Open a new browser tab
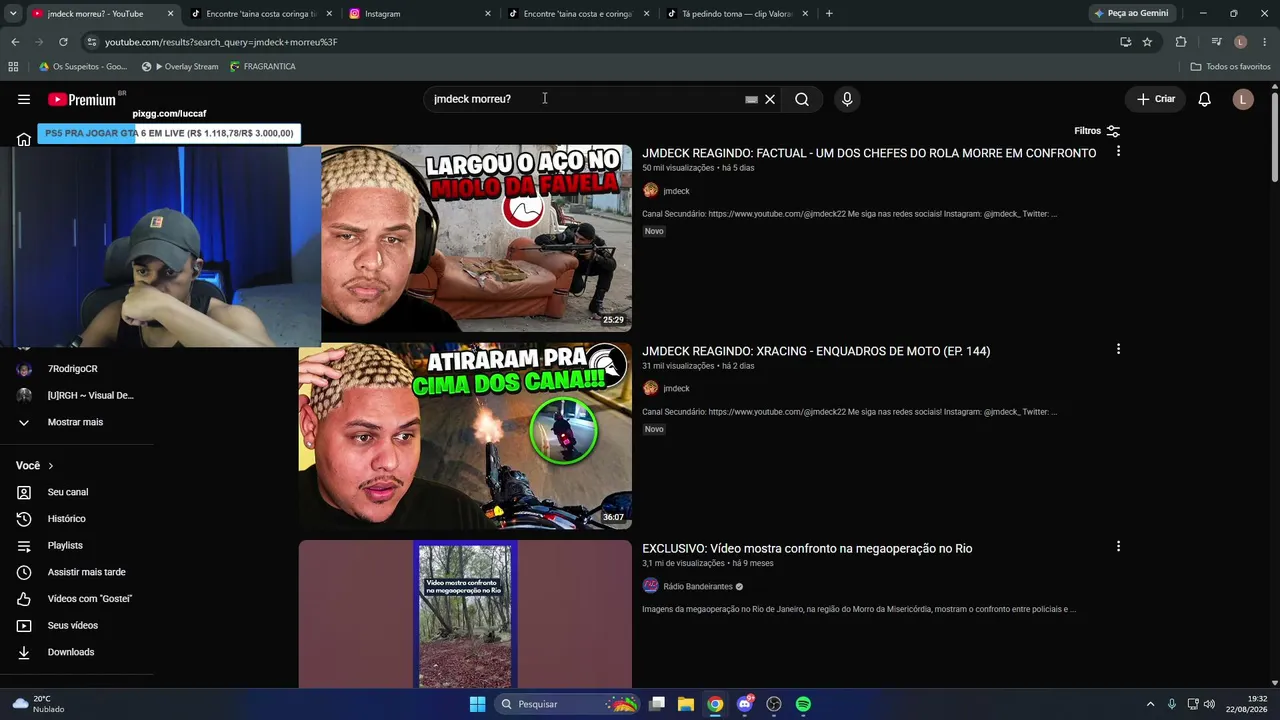The image size is (1280, 720). coord(829,14)
